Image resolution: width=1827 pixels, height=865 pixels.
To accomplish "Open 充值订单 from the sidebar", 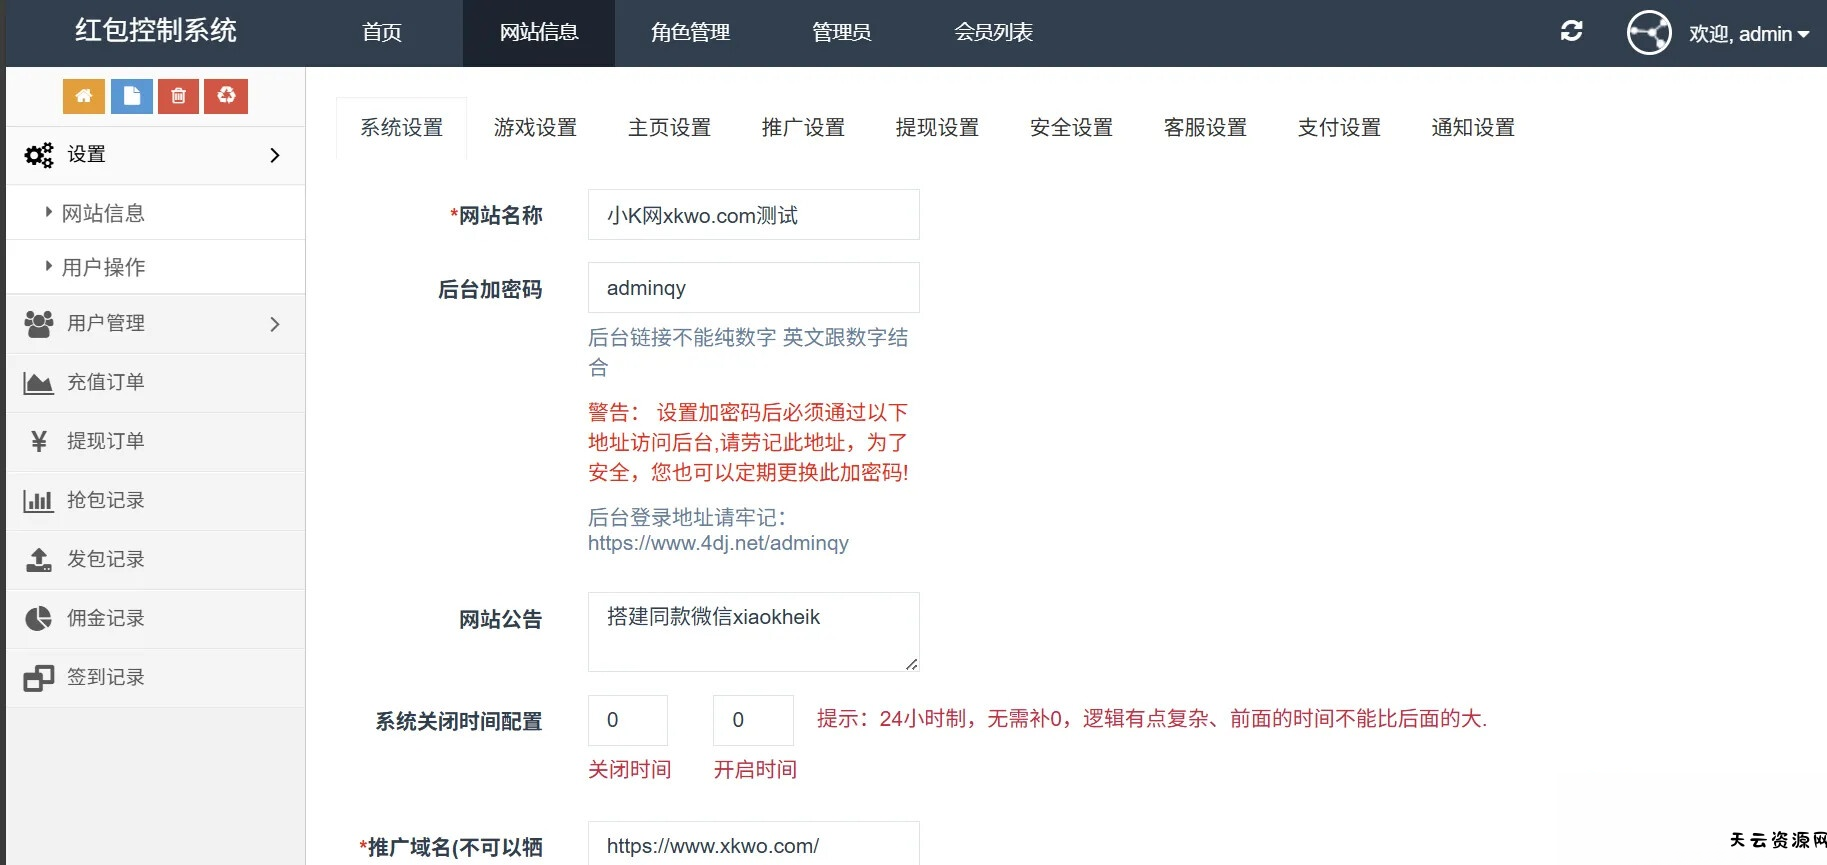I will point(105,382).
